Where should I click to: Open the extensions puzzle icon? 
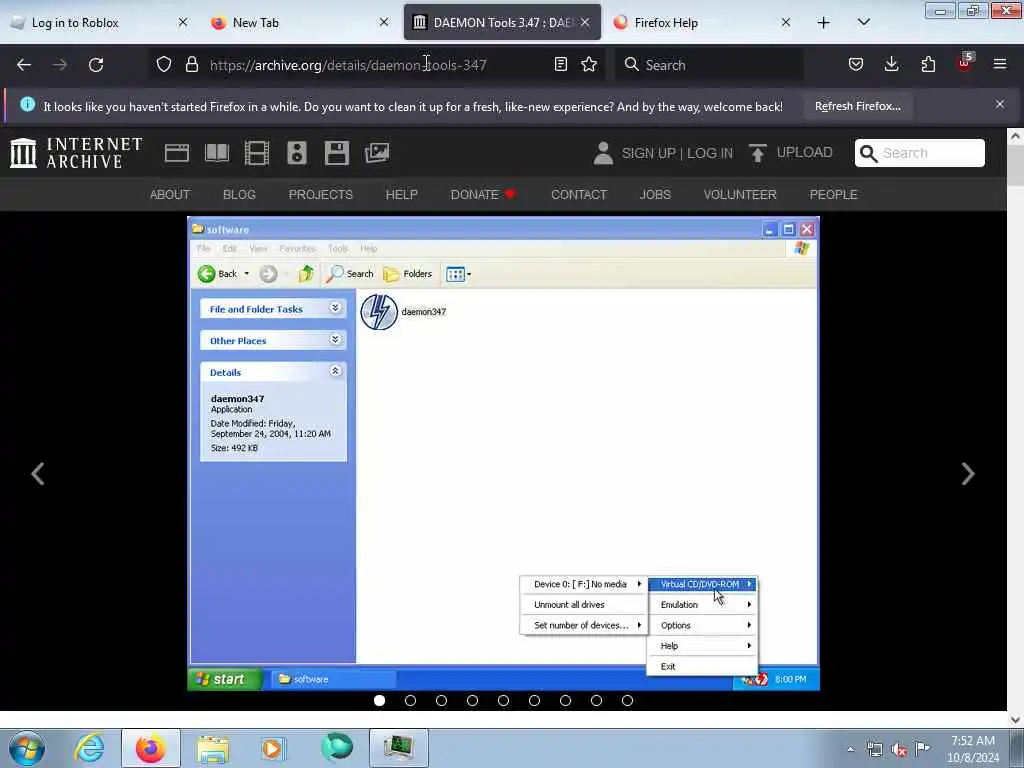928,64
